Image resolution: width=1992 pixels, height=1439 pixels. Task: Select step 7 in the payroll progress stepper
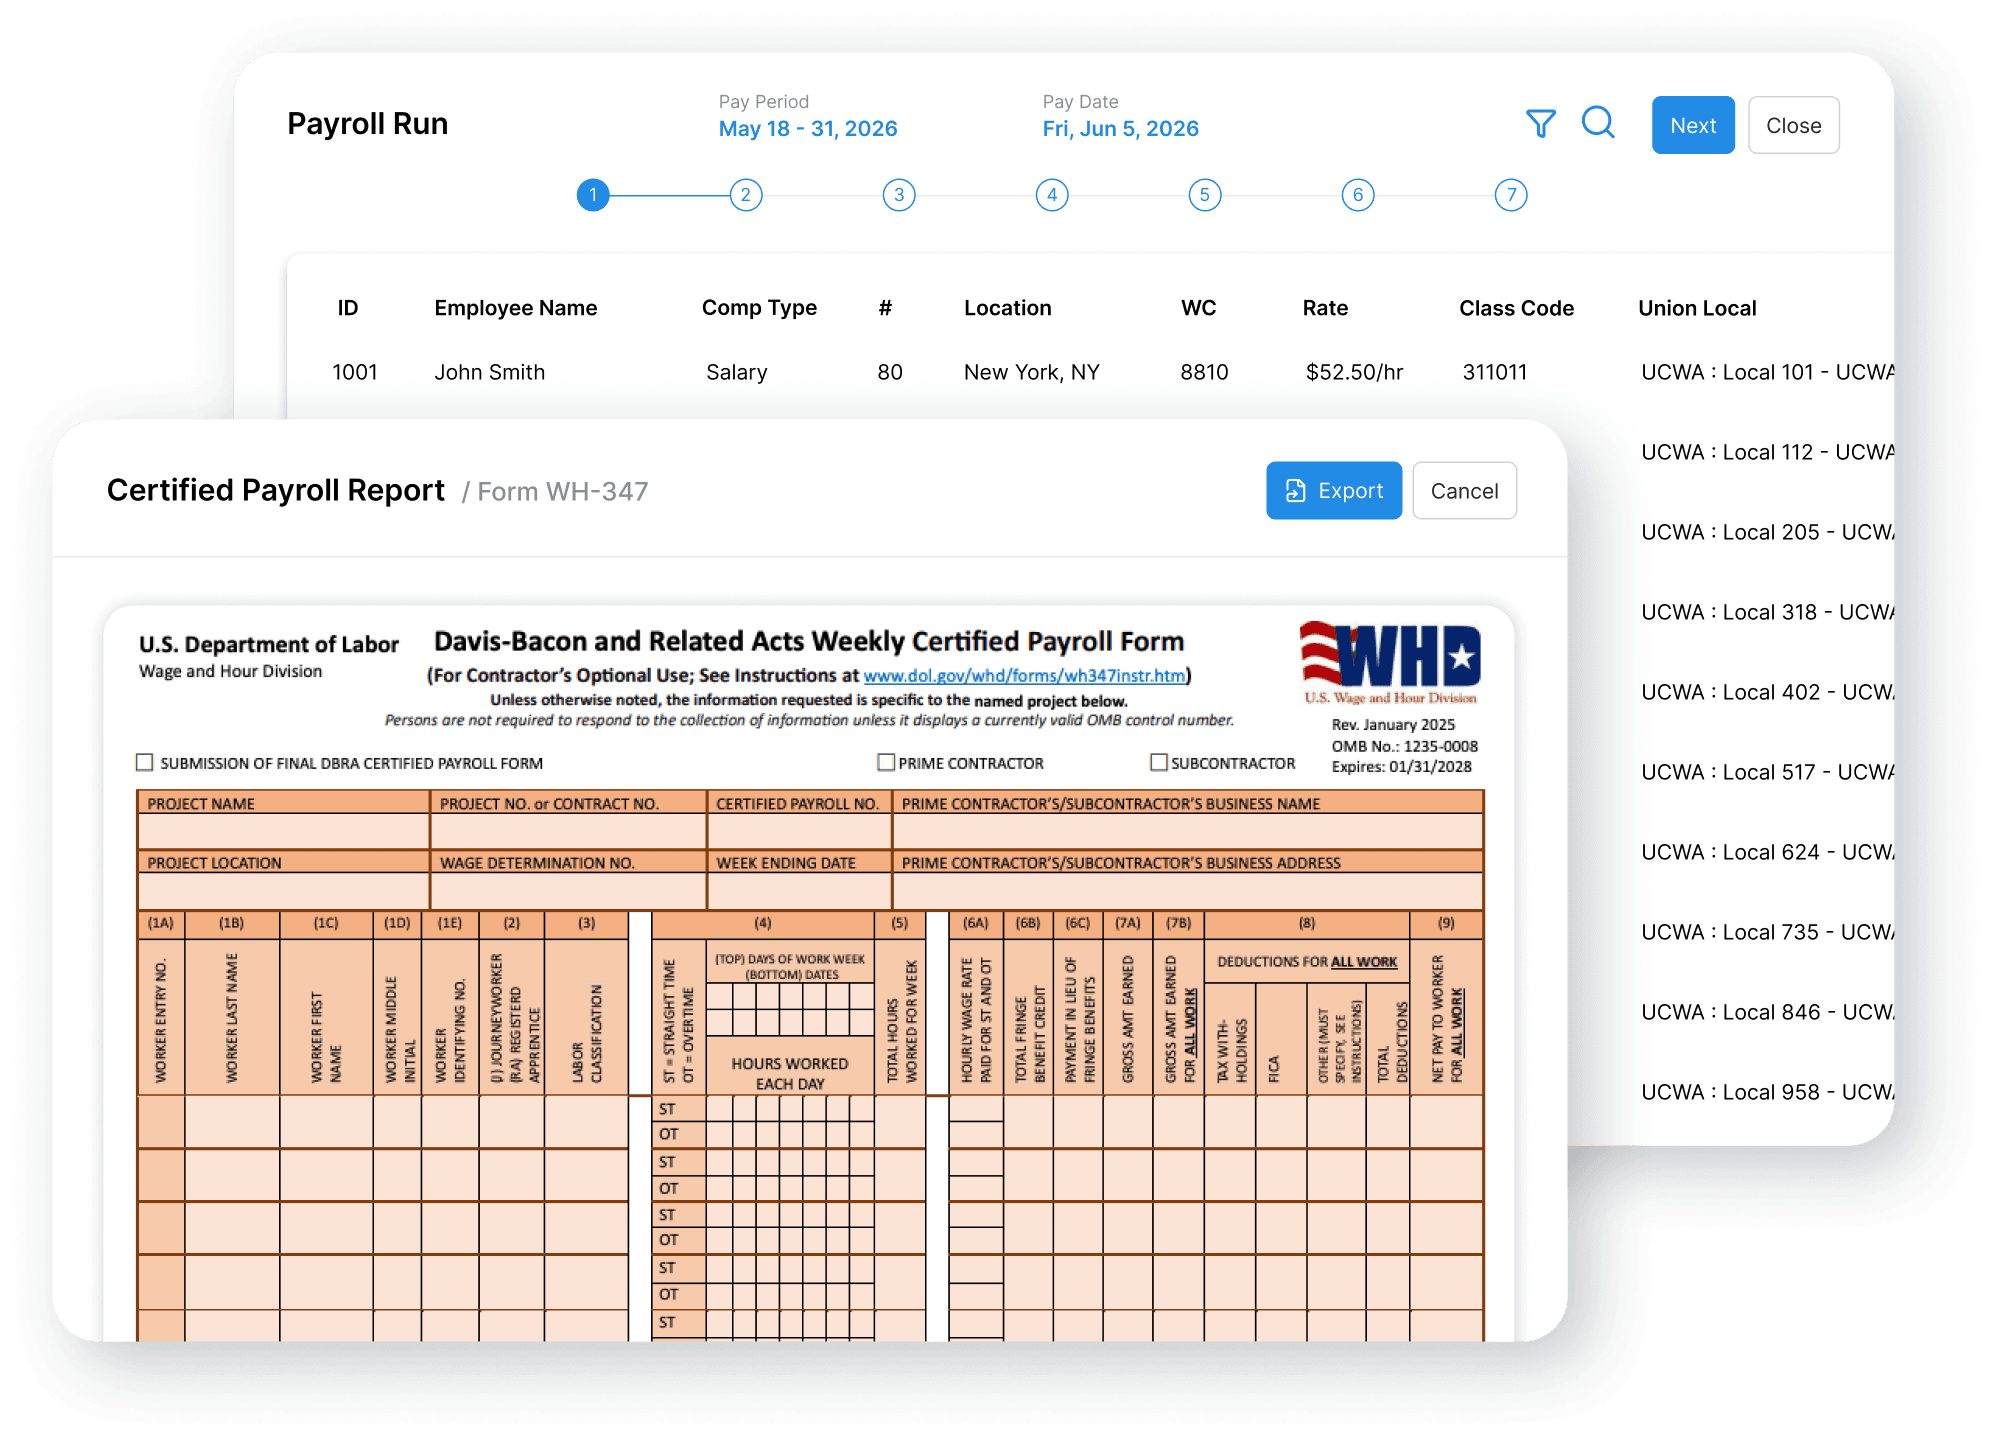[x=1511, y=196]
